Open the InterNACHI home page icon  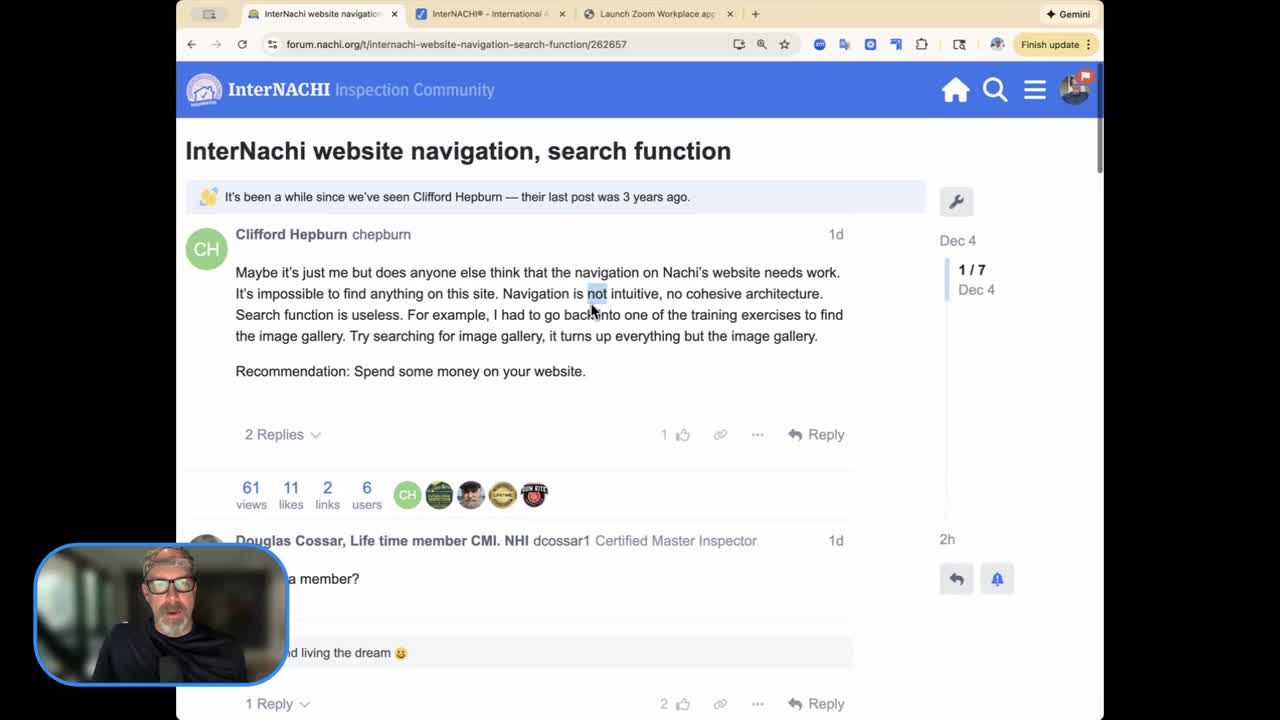pyautogui.click(x=955, y=90)
